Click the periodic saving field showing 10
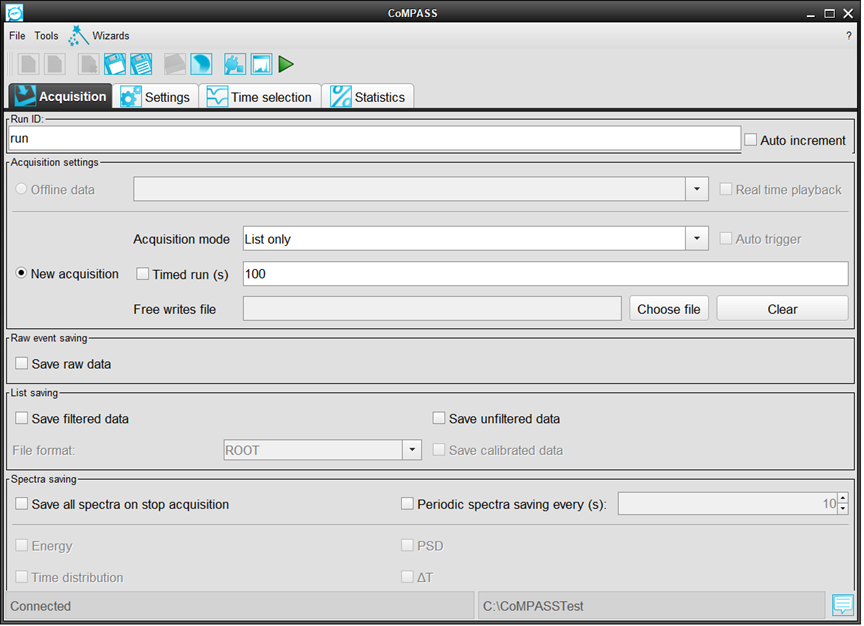Screen dimensions: 864x626 tap(727, 504)
